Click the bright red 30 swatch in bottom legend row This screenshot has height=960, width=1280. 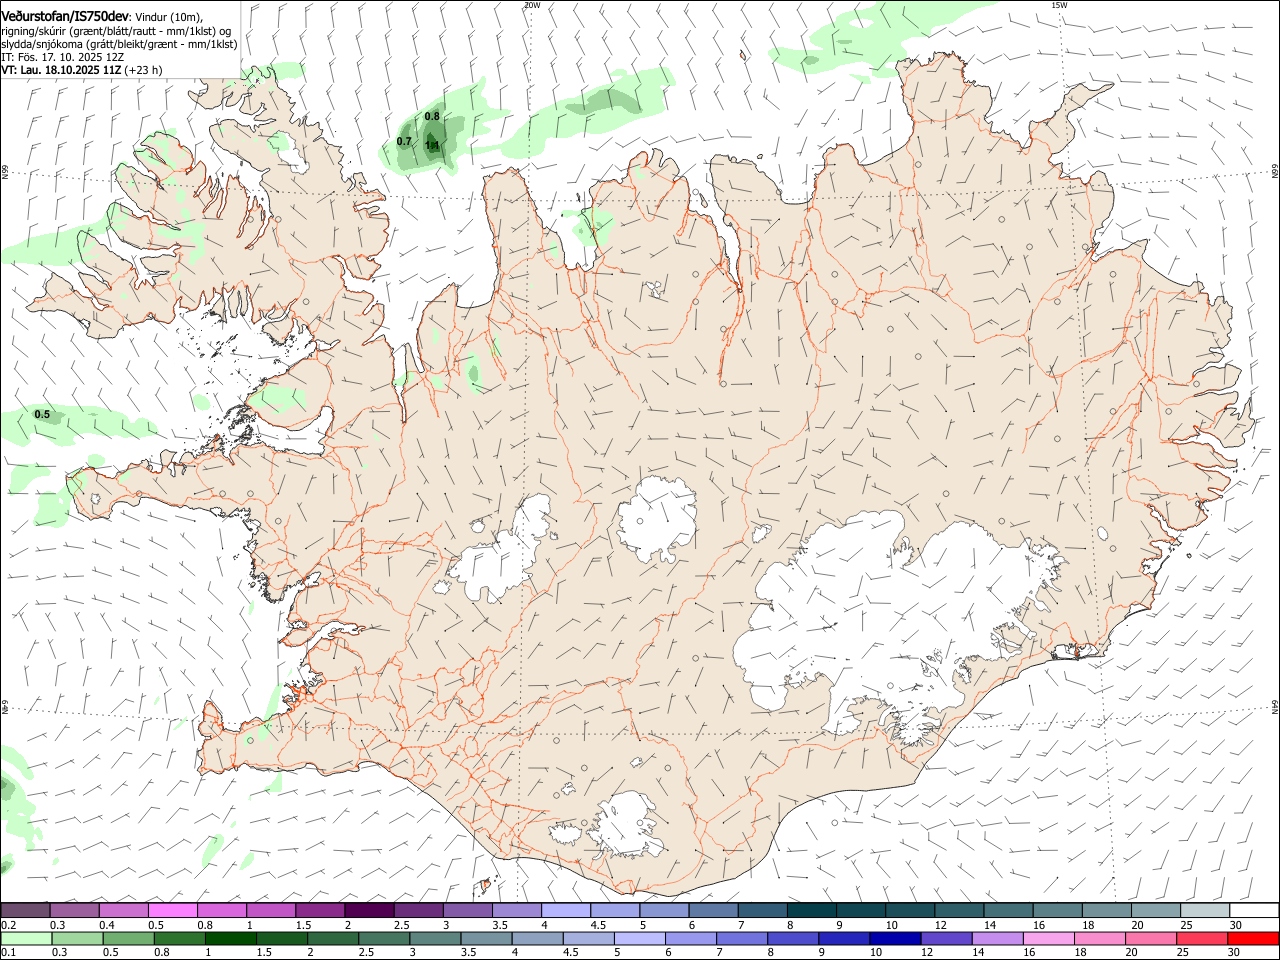click(x=1253, y=938)
